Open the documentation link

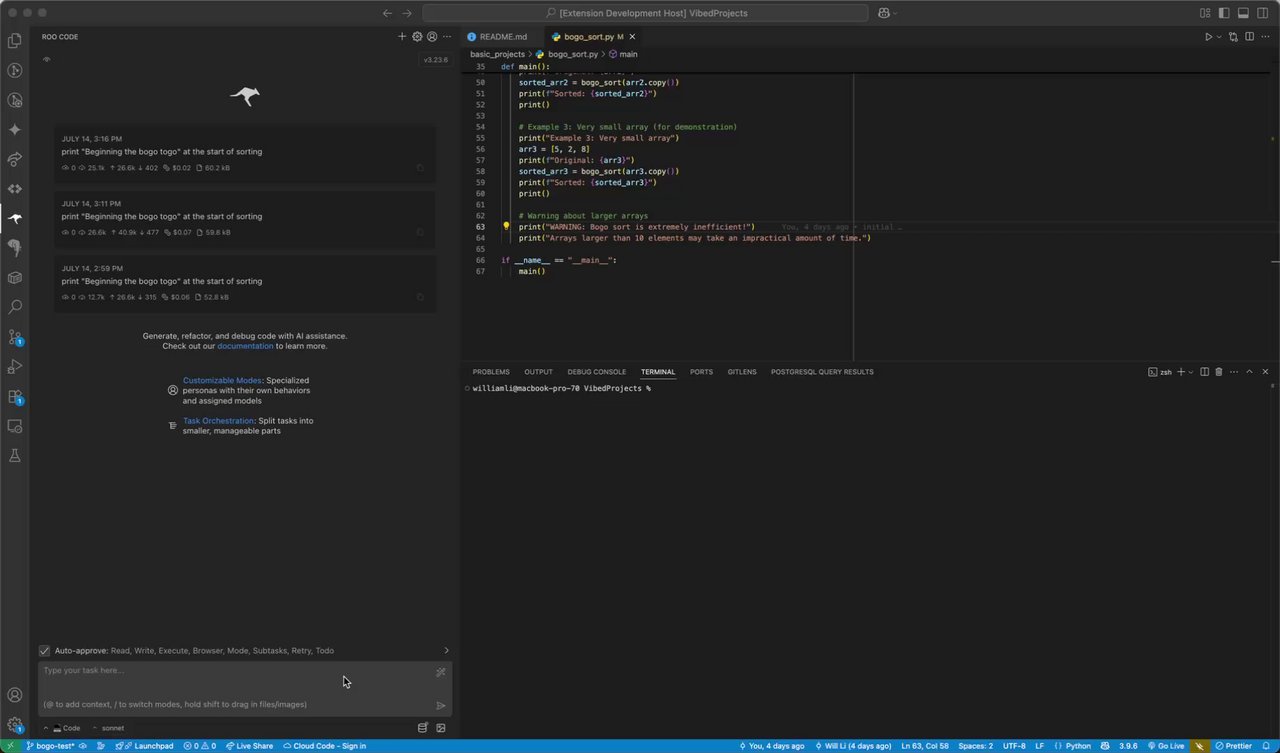245,346
